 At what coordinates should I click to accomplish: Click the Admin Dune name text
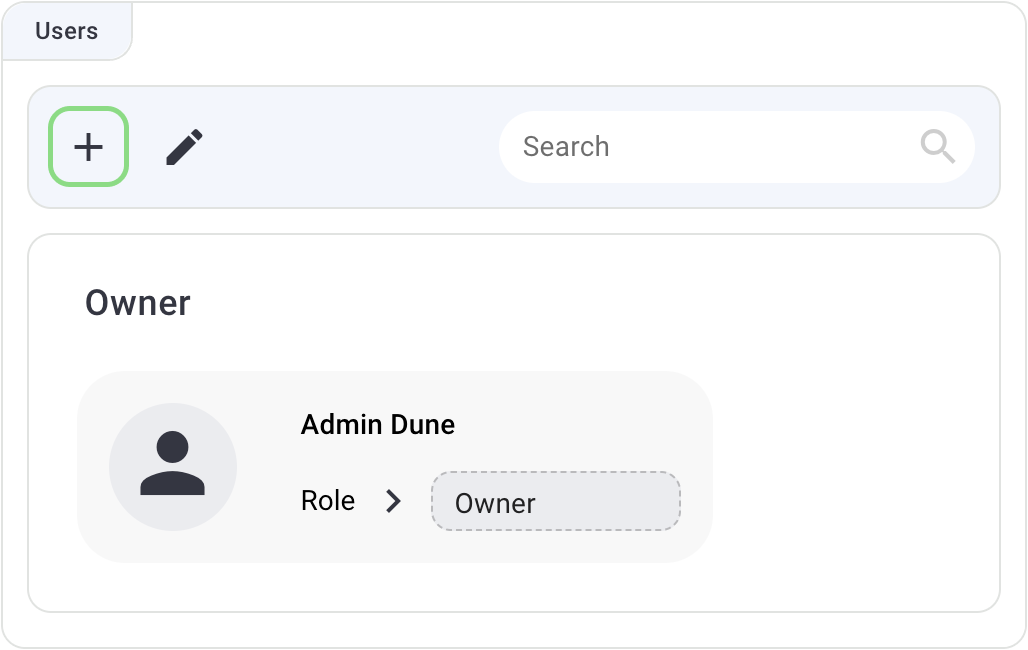378,425
